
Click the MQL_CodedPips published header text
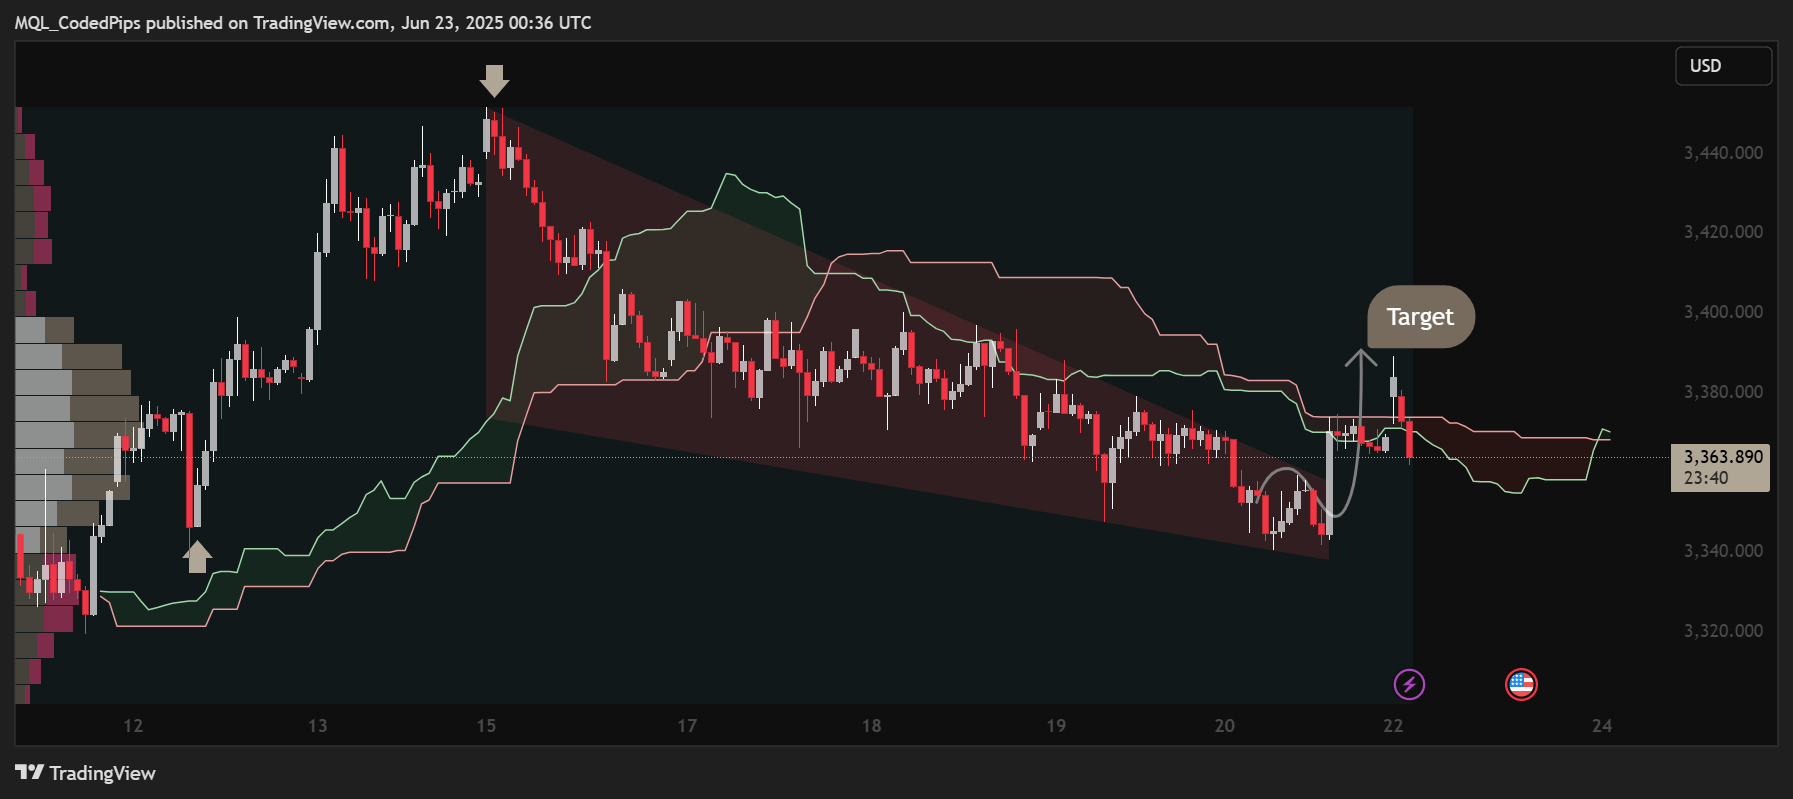click(x=303, y=22)
